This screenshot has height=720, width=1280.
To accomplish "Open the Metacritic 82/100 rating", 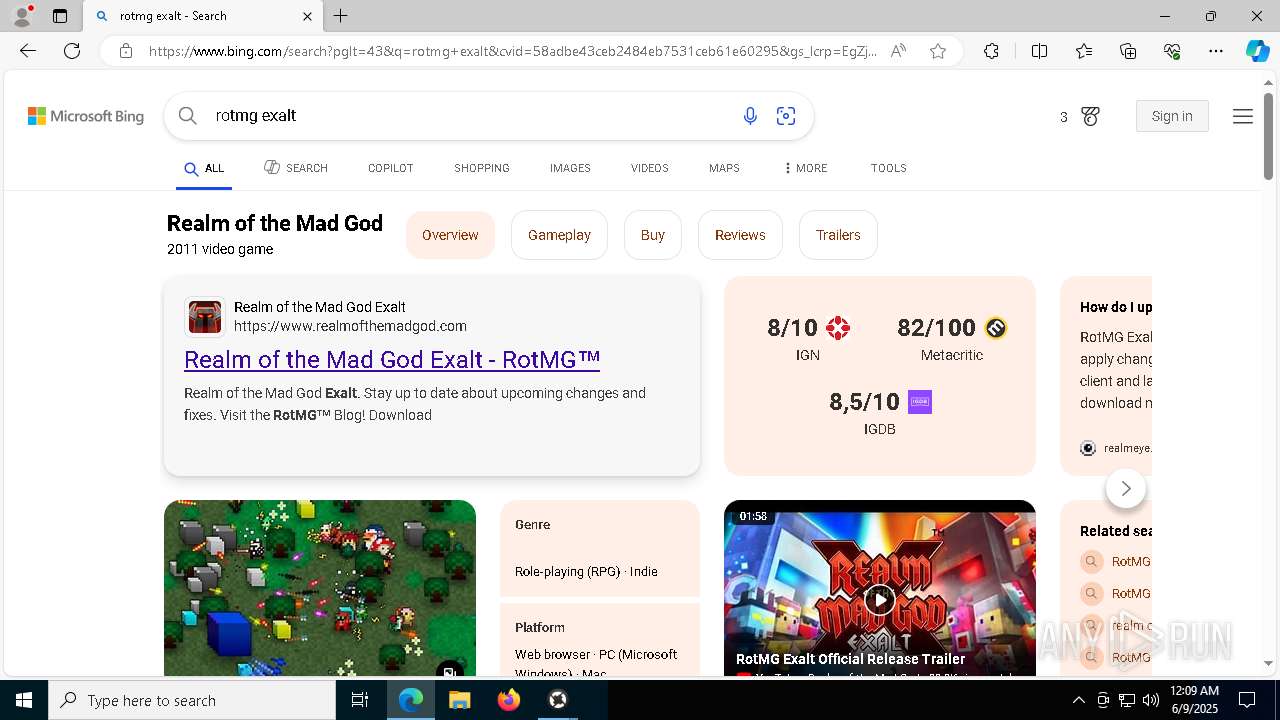I will point(952,338).
